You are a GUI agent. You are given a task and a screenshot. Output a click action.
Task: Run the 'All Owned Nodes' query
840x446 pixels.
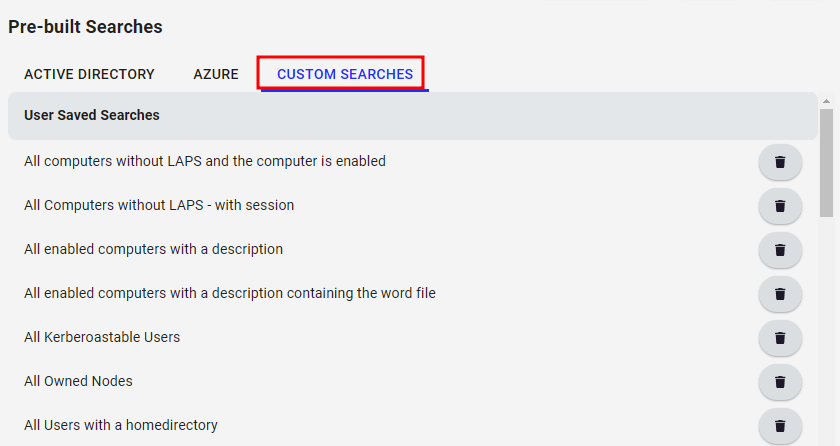[x=78, y=381]
